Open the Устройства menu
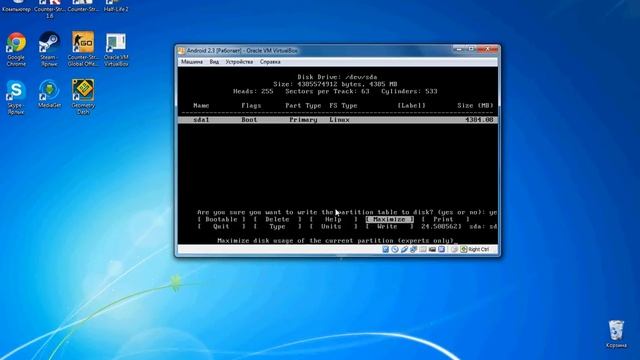The width and height of the screenshot is (640, 360). [239, 62]
